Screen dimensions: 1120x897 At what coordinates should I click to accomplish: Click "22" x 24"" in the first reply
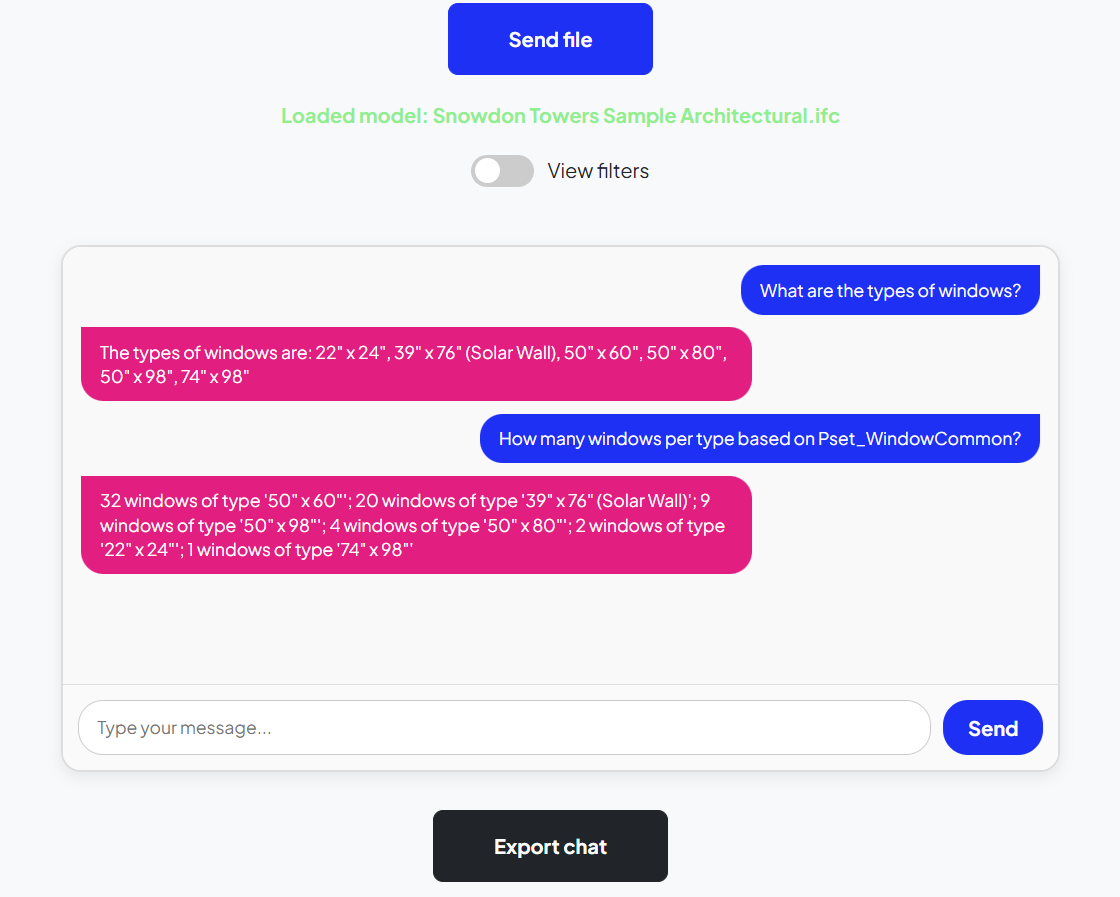(x=350, y=352)
